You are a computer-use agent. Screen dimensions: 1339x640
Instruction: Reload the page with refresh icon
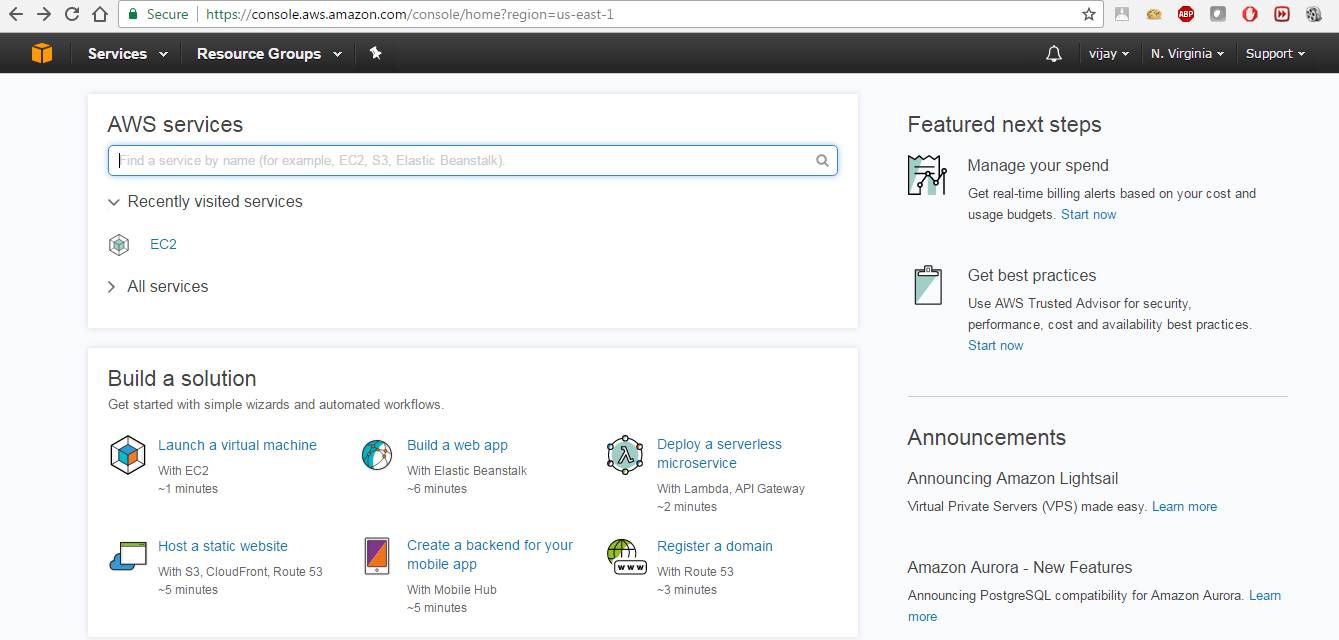pos(71,14)
